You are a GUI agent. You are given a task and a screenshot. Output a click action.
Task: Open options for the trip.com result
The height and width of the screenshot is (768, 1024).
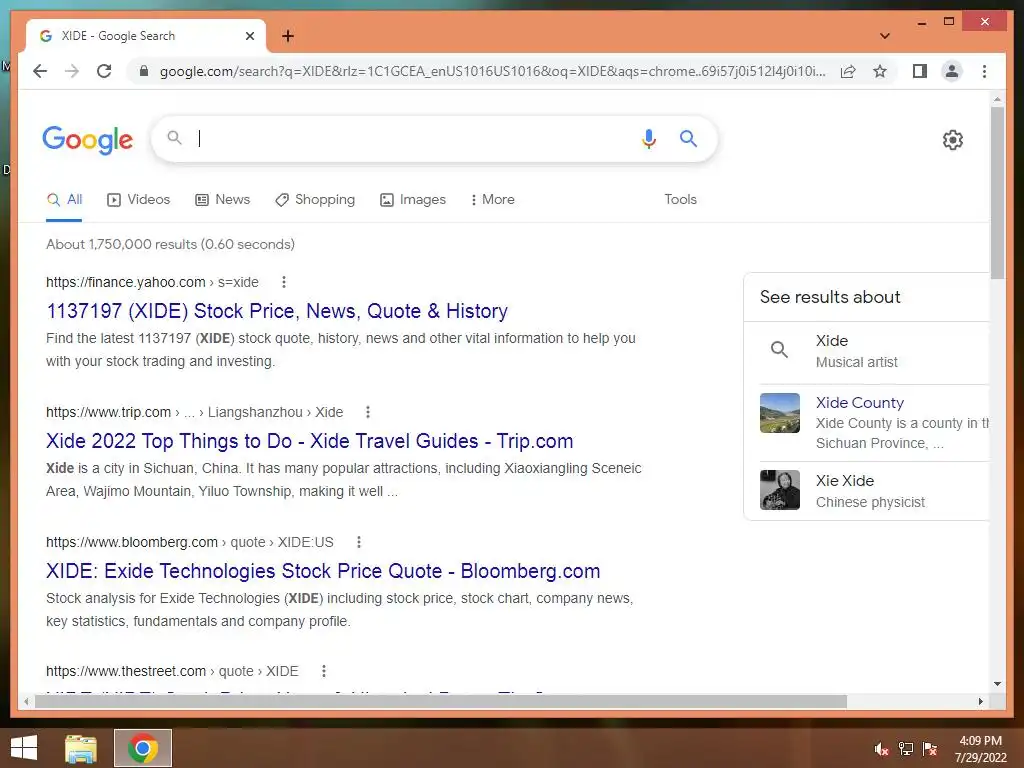coord(368,412)
